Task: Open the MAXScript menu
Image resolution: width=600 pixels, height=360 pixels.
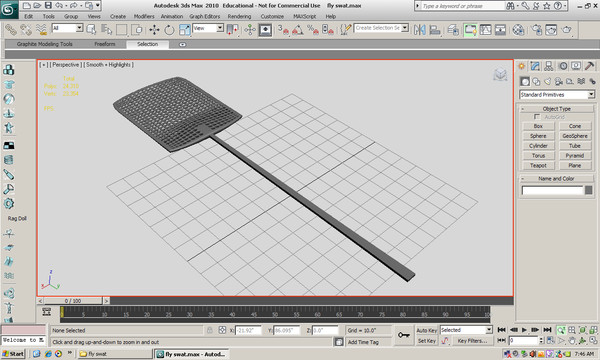Action: pos(305,16)
